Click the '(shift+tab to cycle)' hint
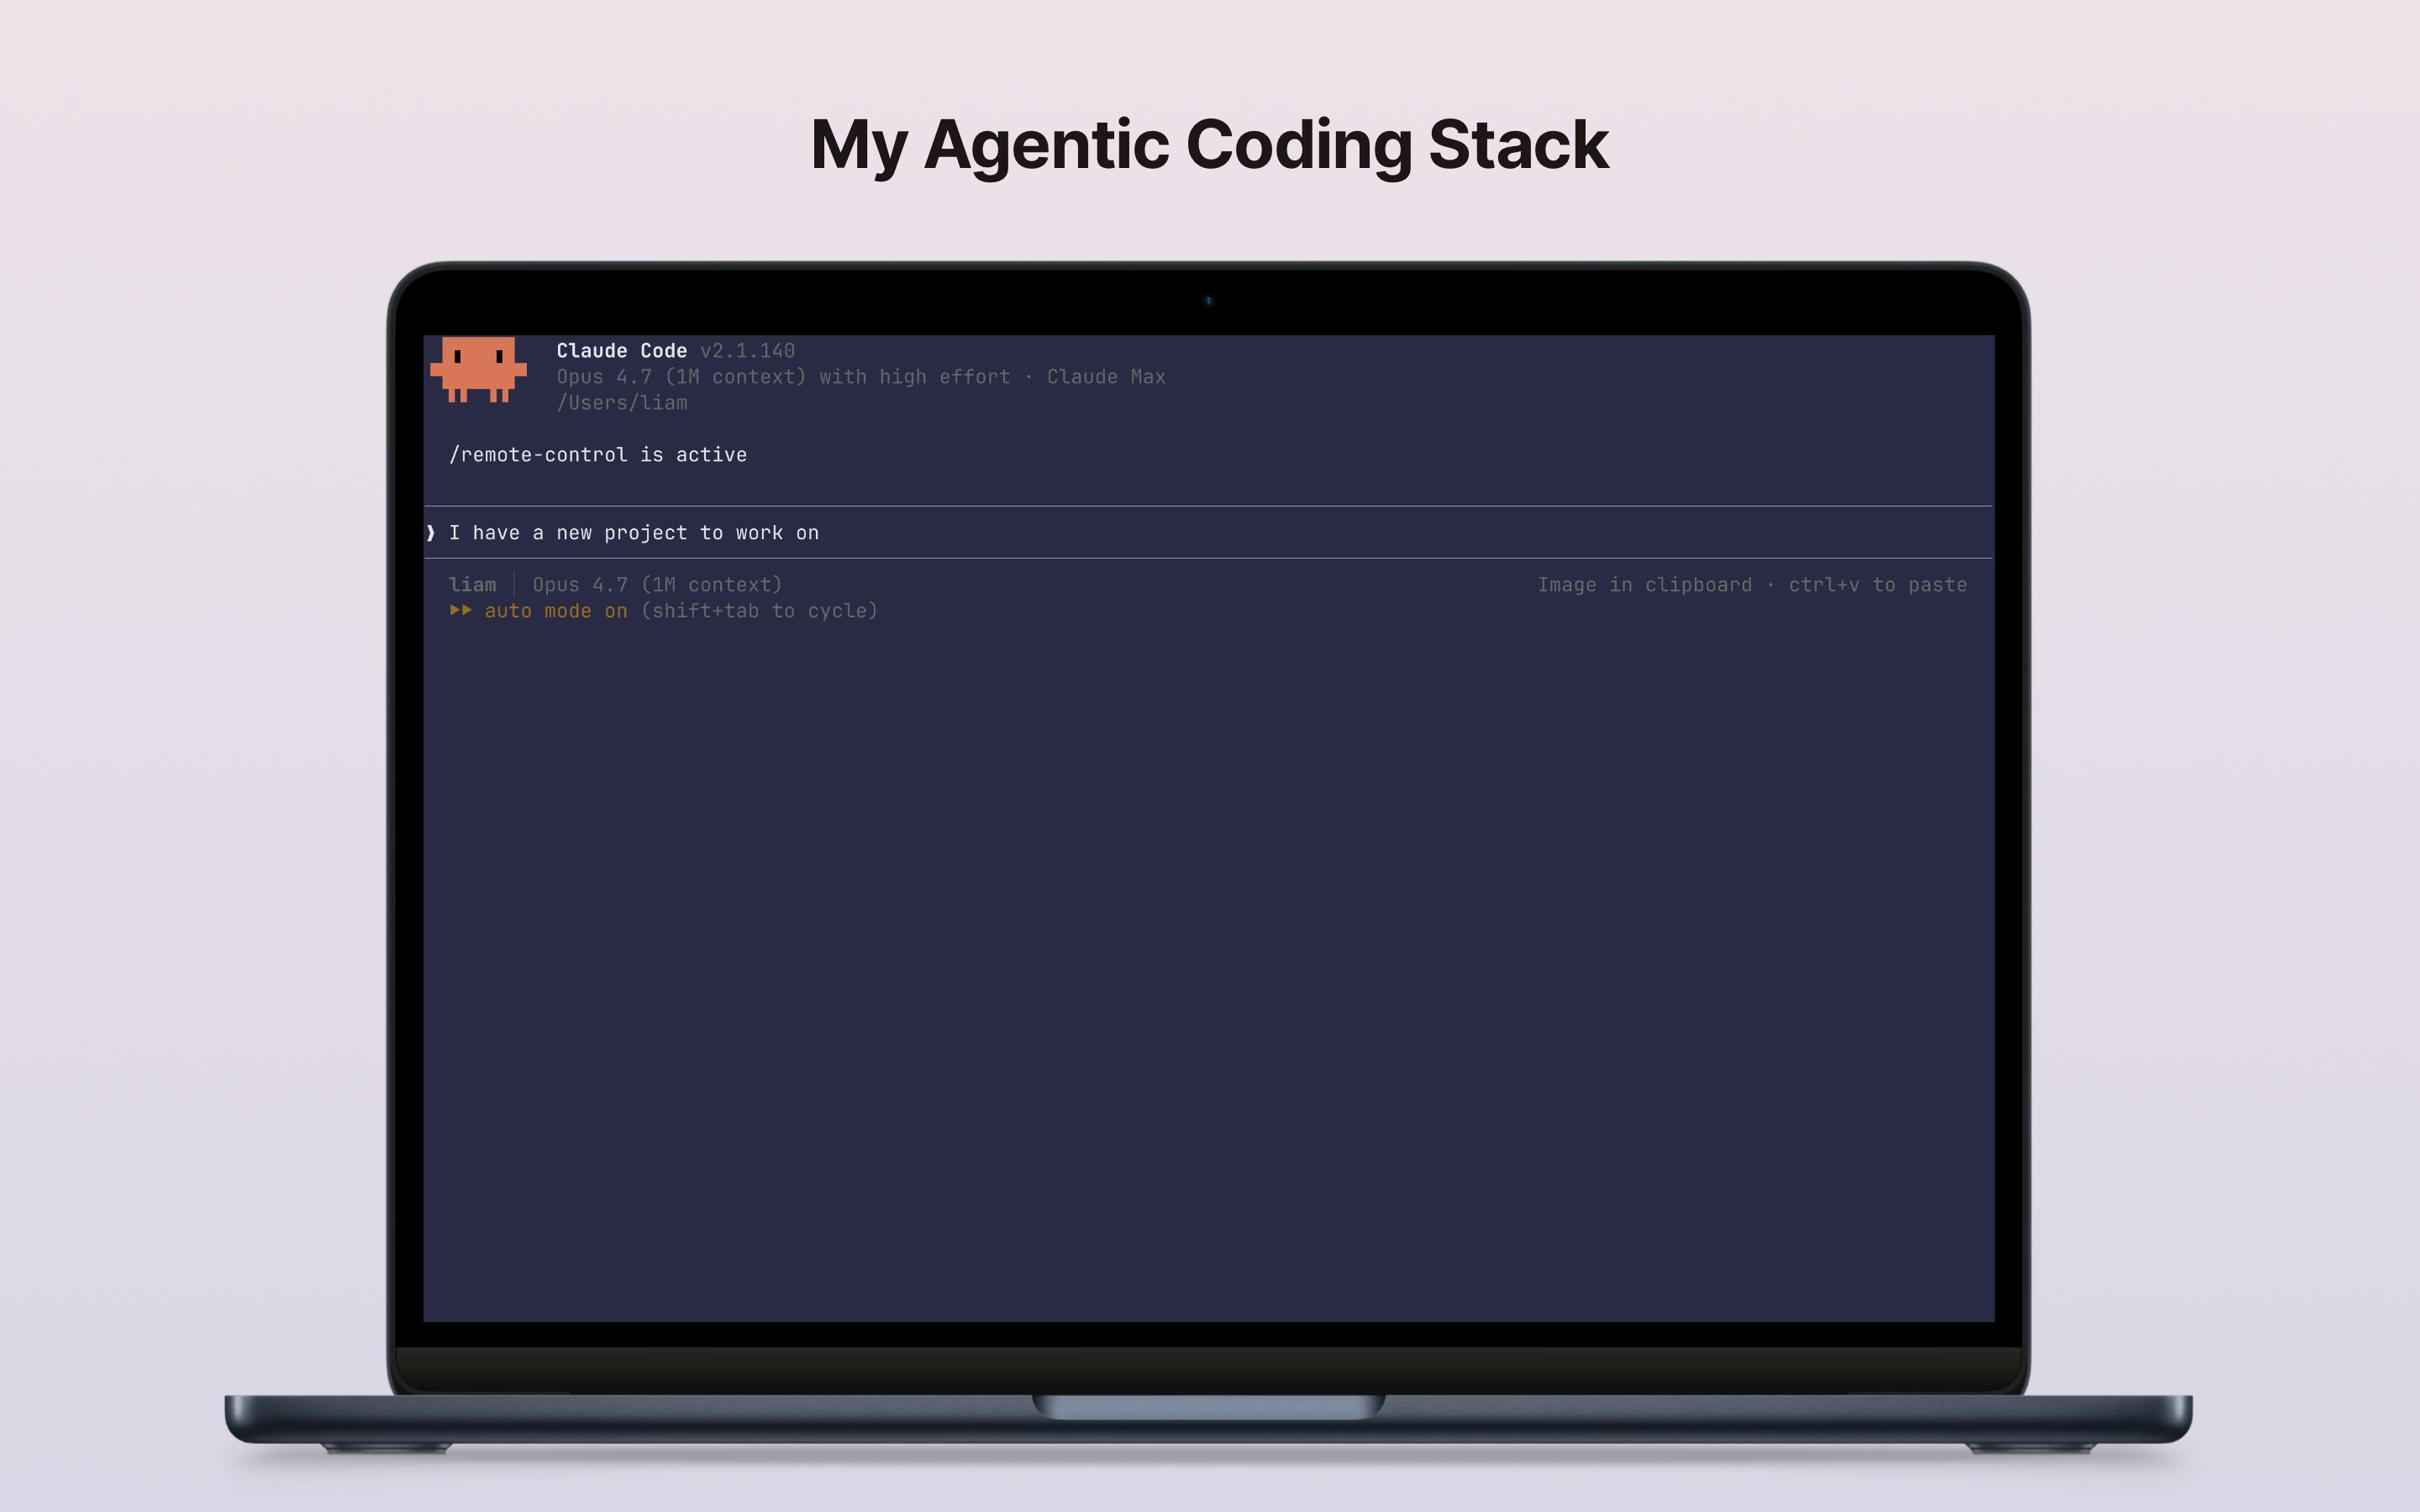2420x1512 pixels. 759,611
